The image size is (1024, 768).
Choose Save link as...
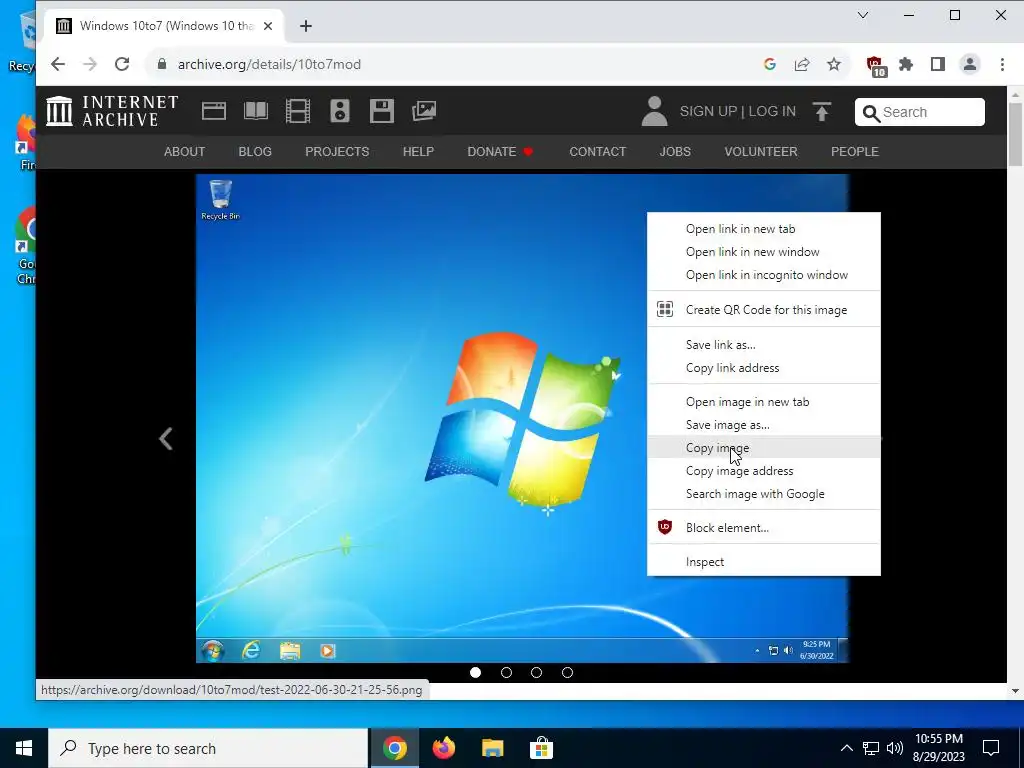pos(763,344)
